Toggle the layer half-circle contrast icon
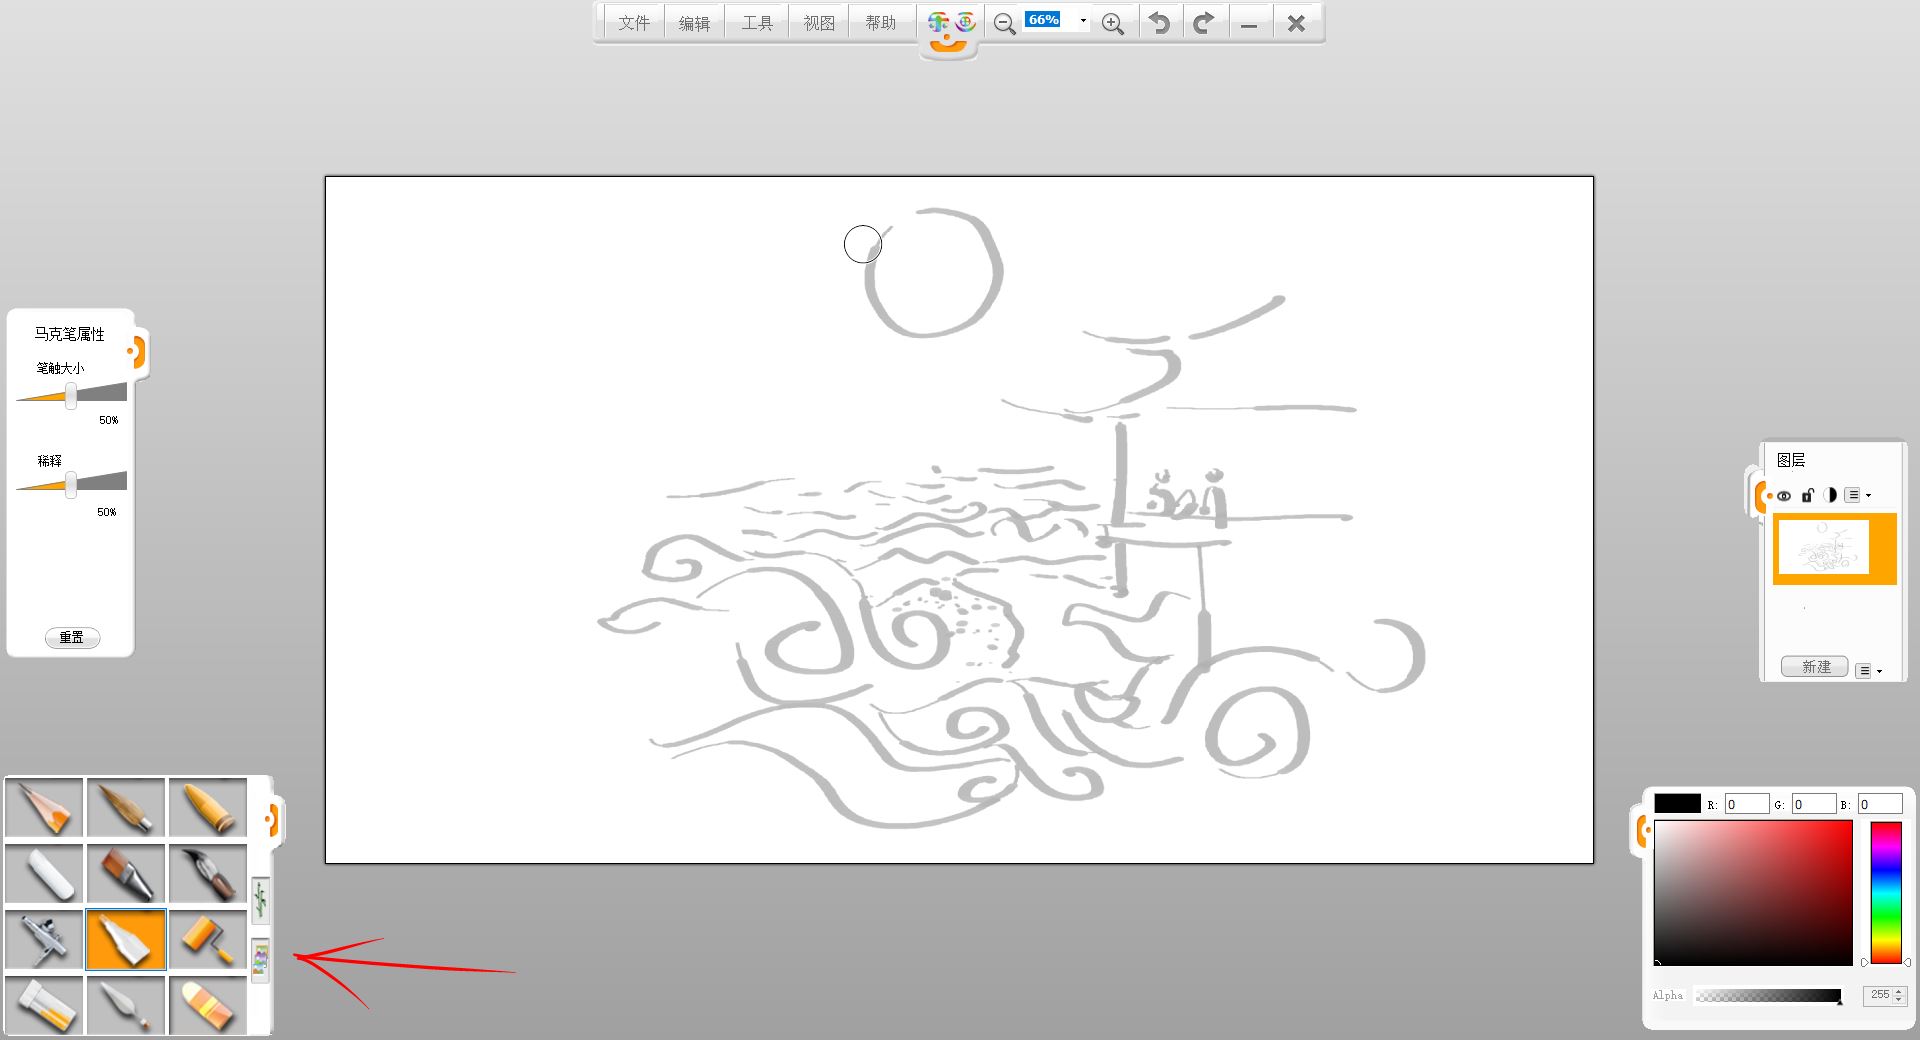 coord(1829,495)
